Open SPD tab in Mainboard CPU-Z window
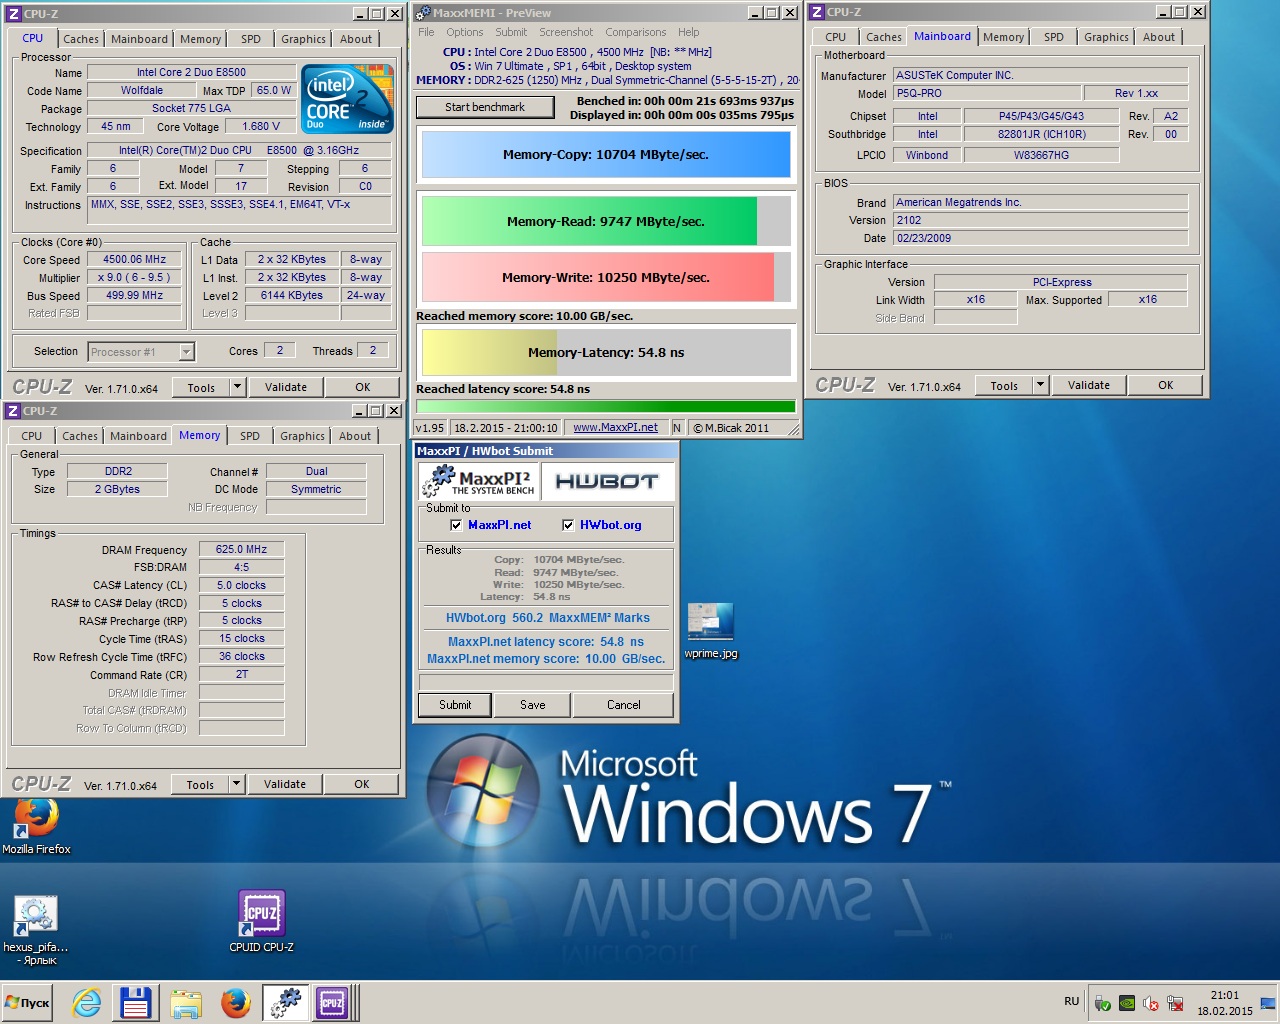Screen dimensions: 1280x1024 (1054, 37)
